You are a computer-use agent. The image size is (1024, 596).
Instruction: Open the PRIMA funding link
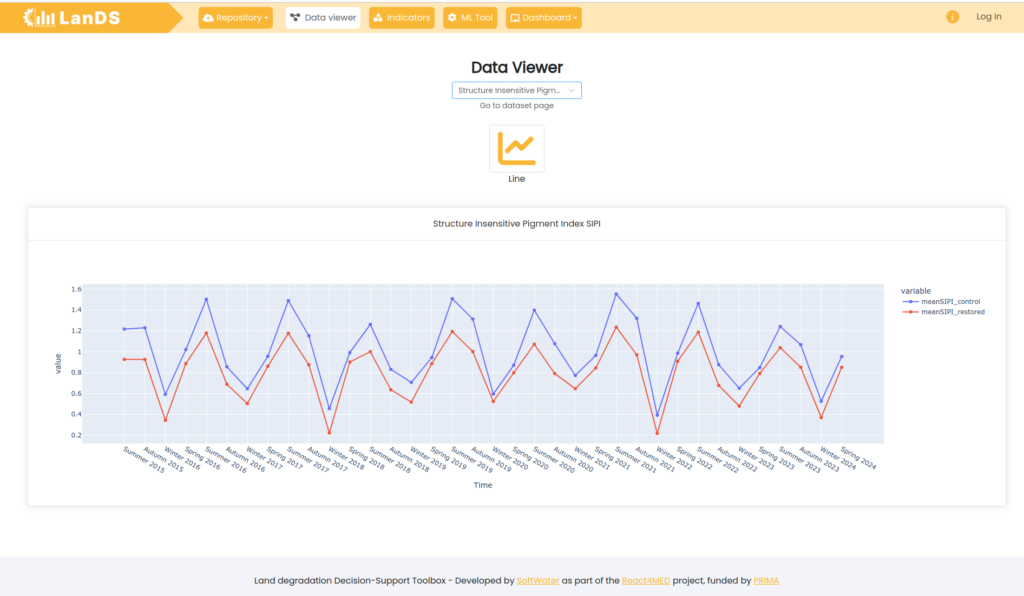tap(766, 580)
